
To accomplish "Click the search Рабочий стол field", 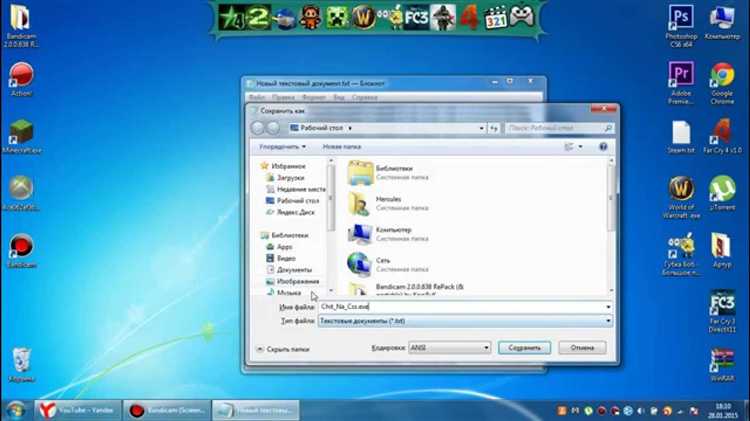I will click(559, 128).
